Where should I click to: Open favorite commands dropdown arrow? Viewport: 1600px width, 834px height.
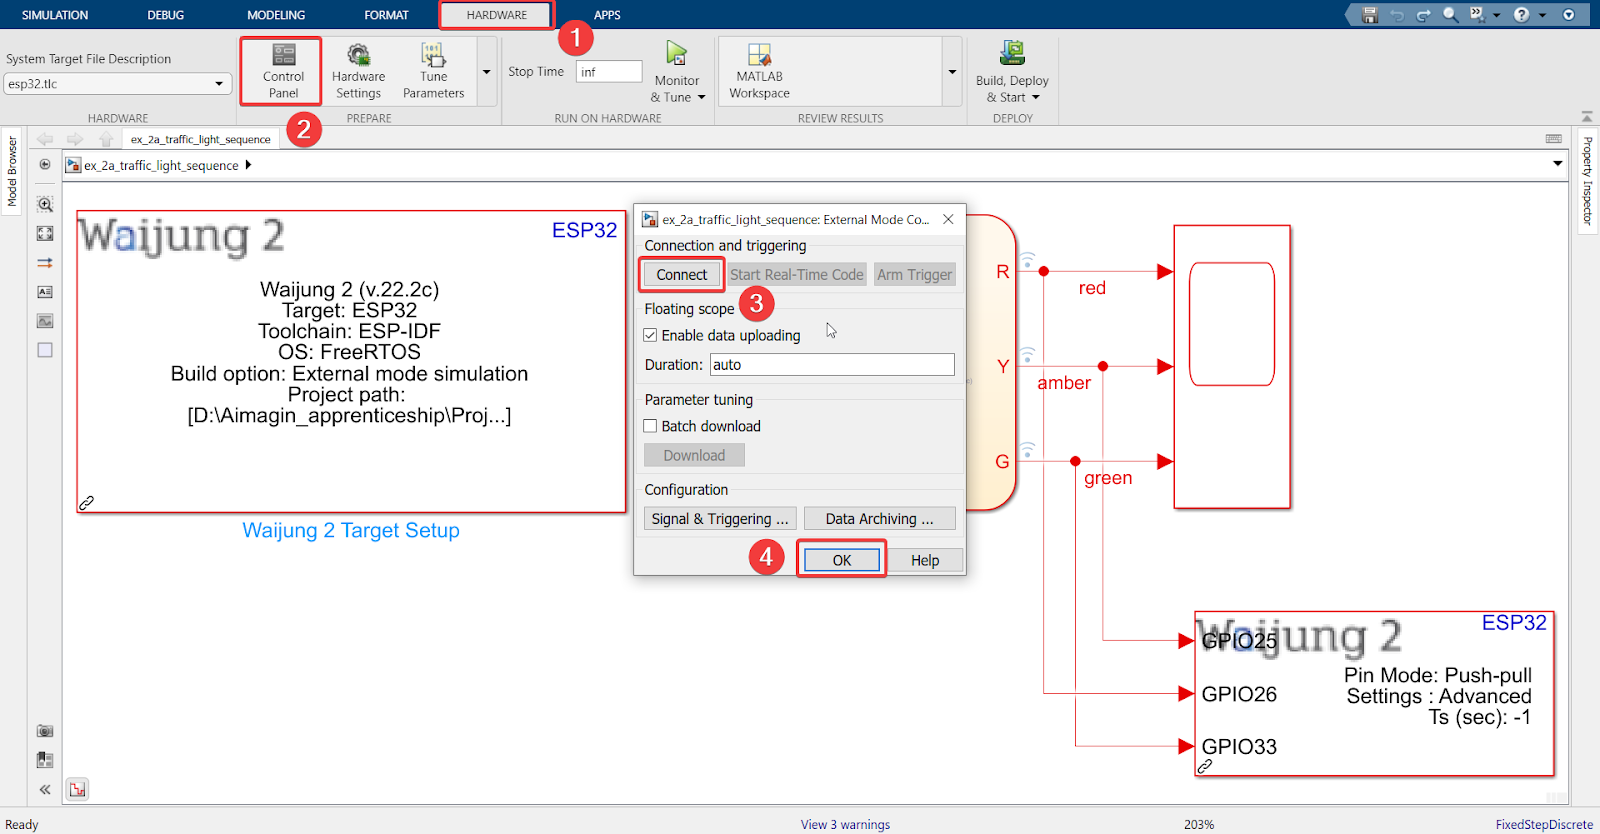(1496, 15)
